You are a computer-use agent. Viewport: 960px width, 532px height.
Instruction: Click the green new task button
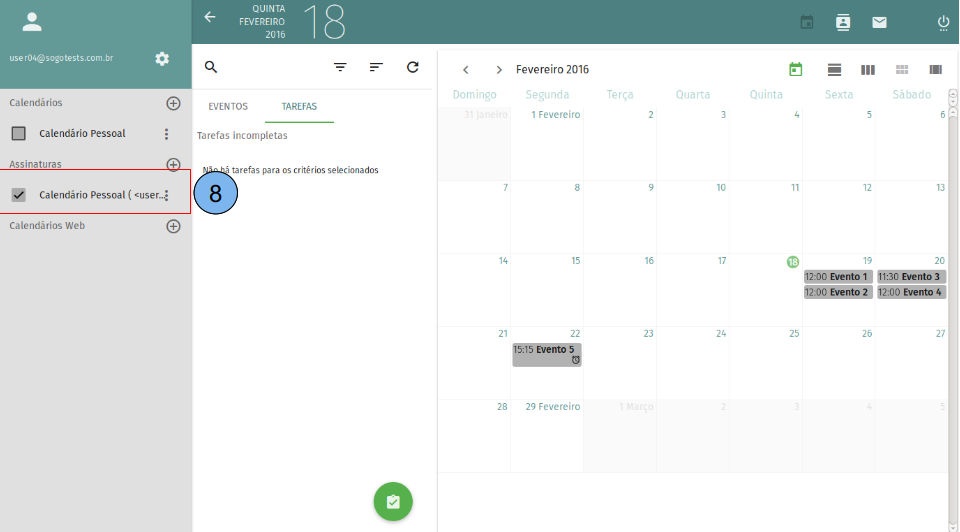click(x=393, y=501)
